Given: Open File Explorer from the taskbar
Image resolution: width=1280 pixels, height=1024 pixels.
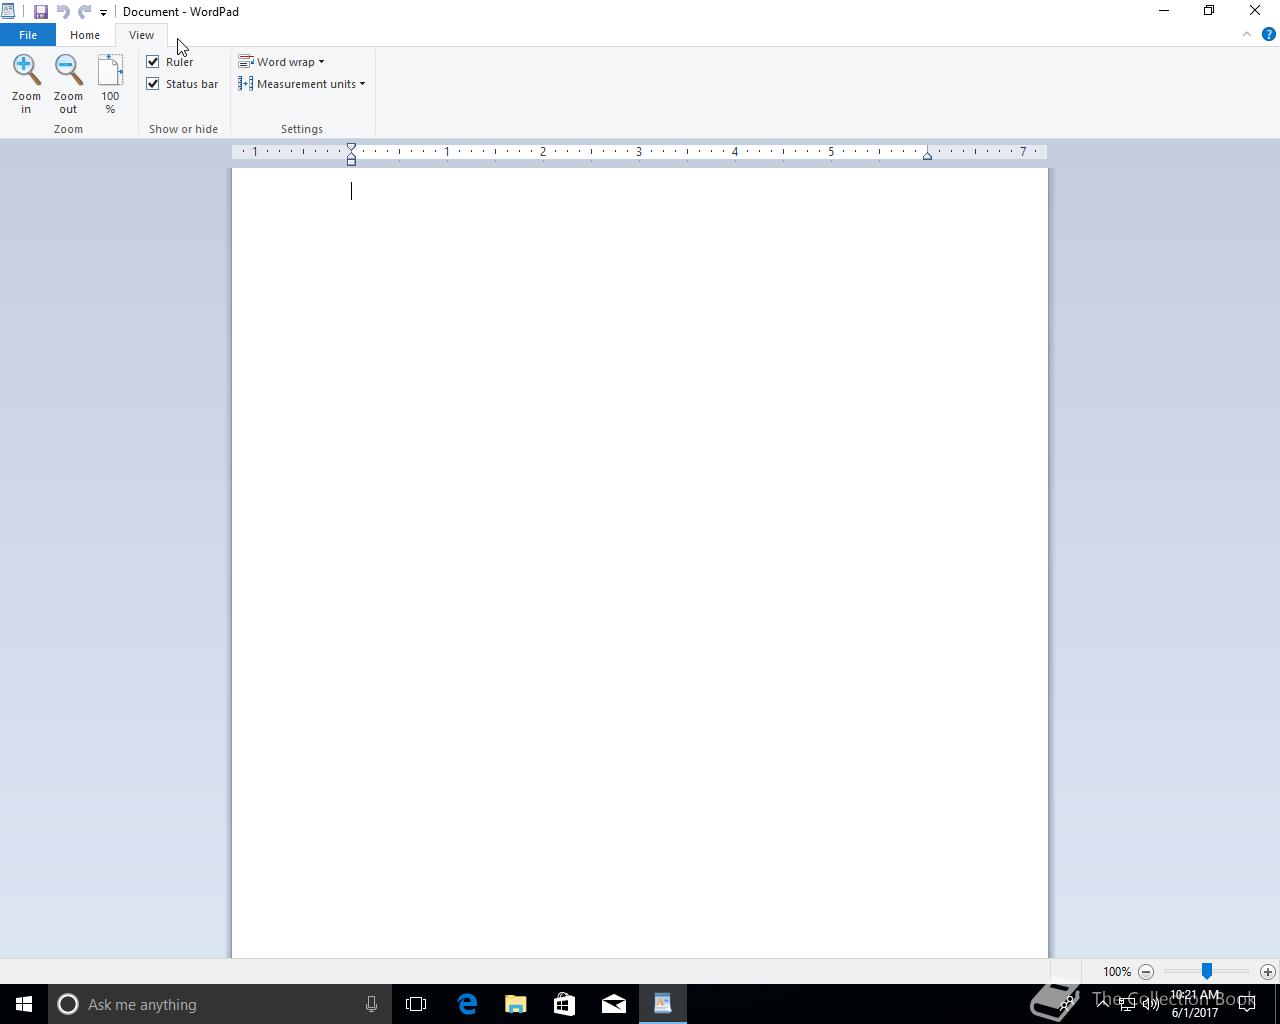Looking at the screenshot, I should coord(516,1004).
